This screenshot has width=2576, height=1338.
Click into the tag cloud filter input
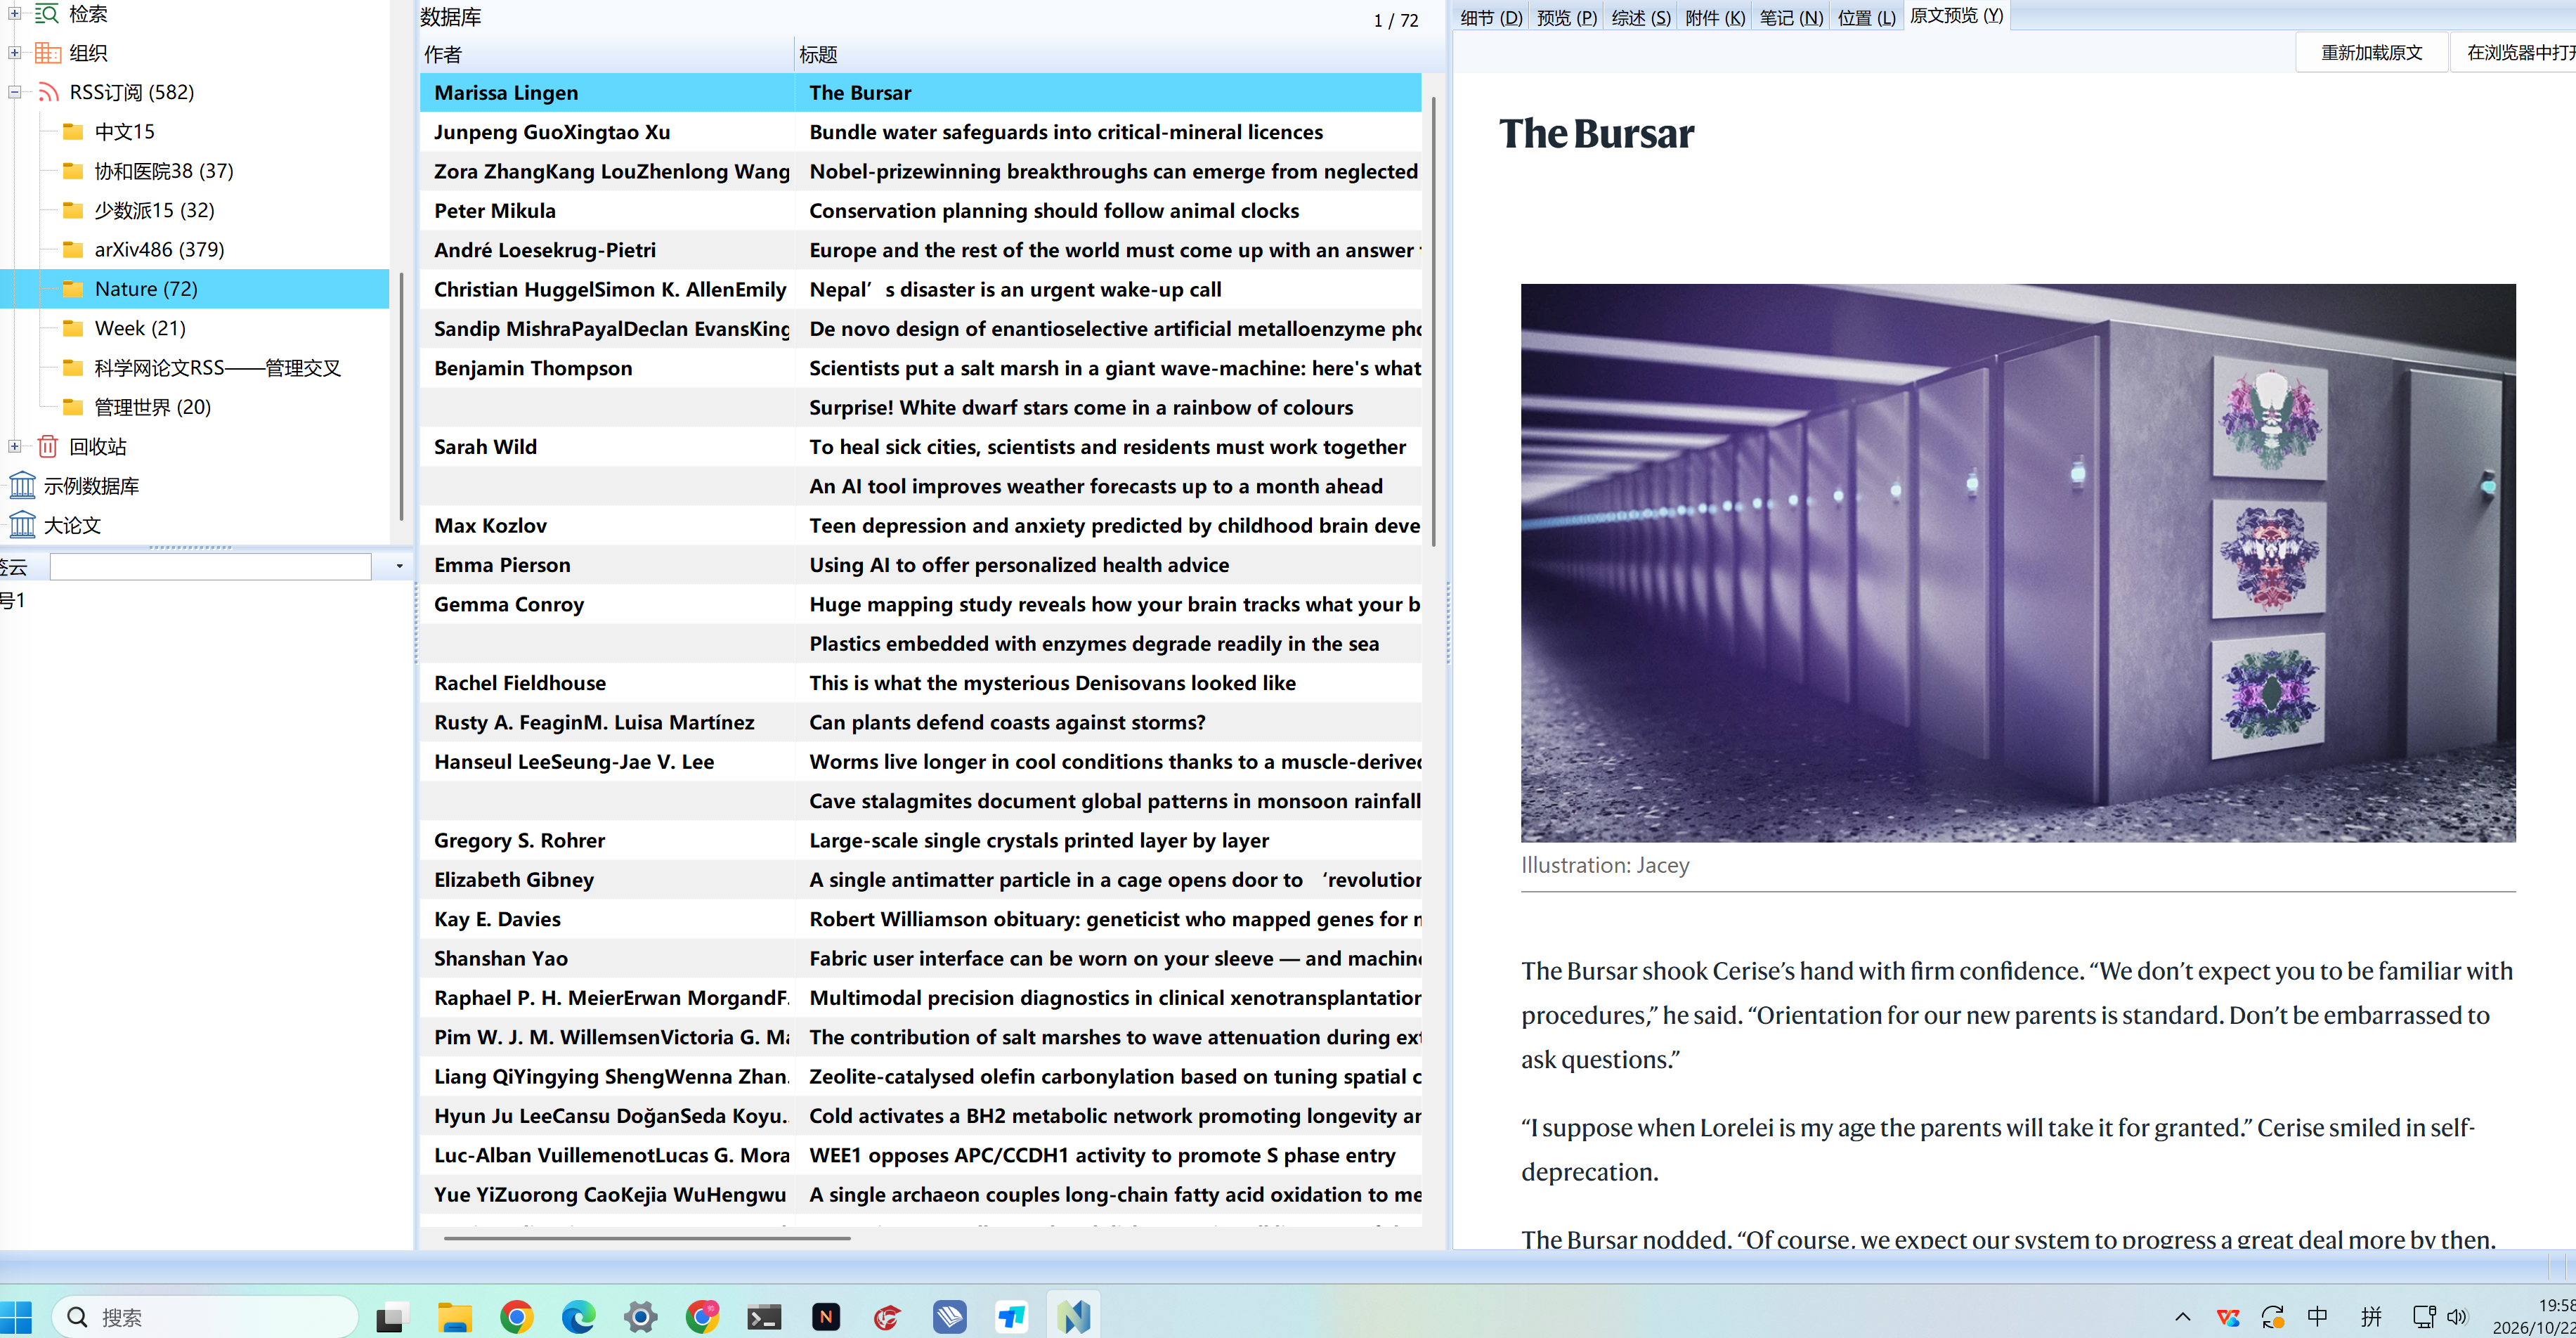pyautogui.click(x=211, y=567)
